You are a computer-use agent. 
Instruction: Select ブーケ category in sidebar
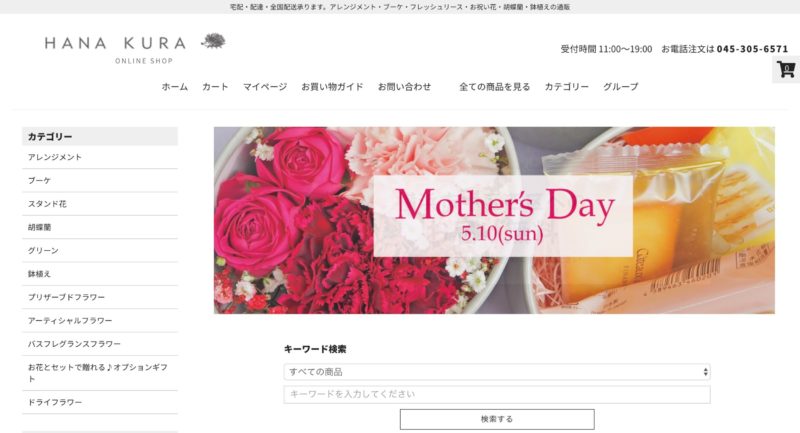point(100,181)
